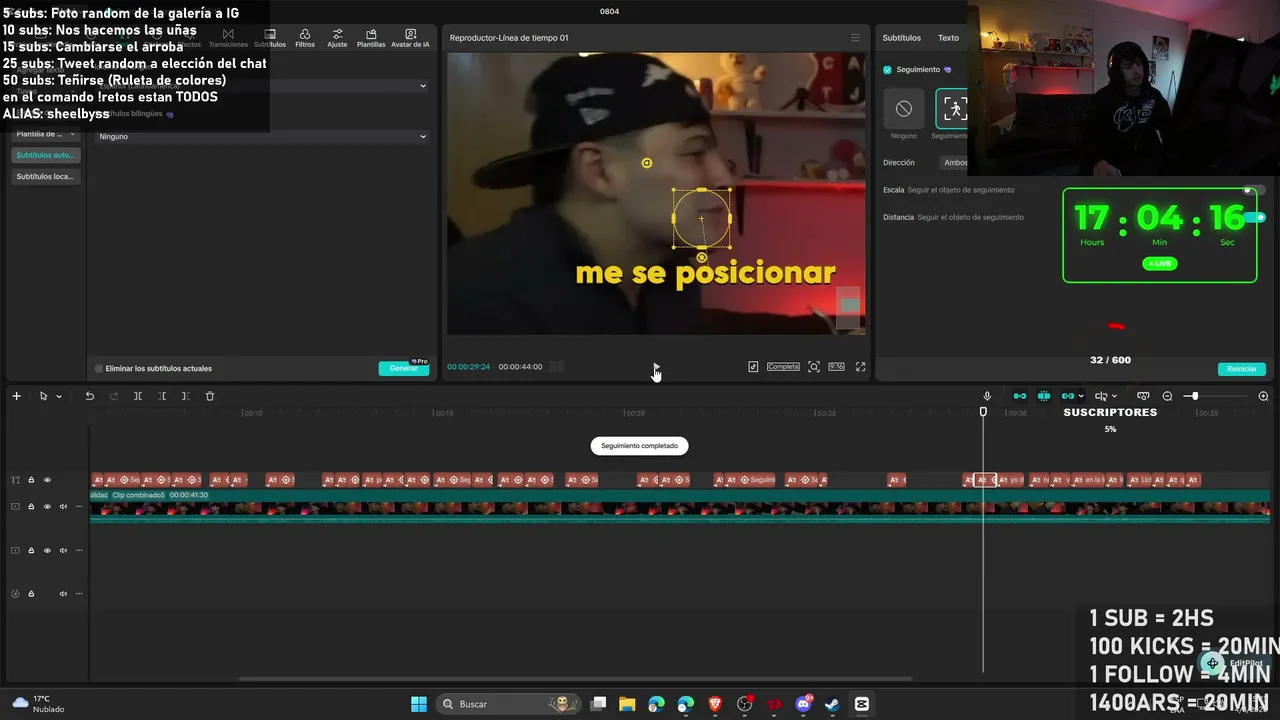
Task: Start voiceover recording with microphone icon
Action: coord(987,396)
